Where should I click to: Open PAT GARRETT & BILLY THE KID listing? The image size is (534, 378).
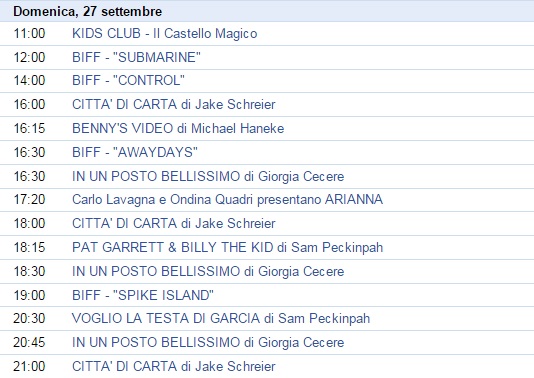click(x=227, y=247)
